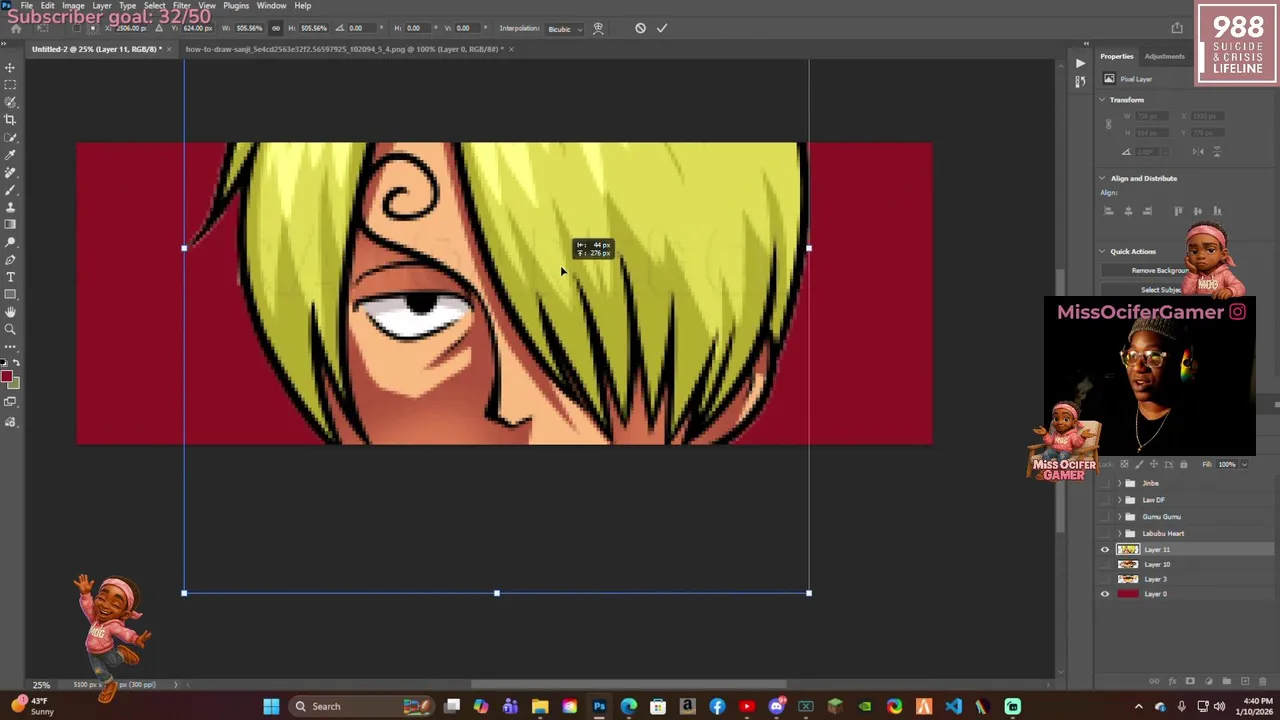The height and width of the screenshot is (720, 1280).
Task: Select the Pen tool
Action: click(10, 260)
